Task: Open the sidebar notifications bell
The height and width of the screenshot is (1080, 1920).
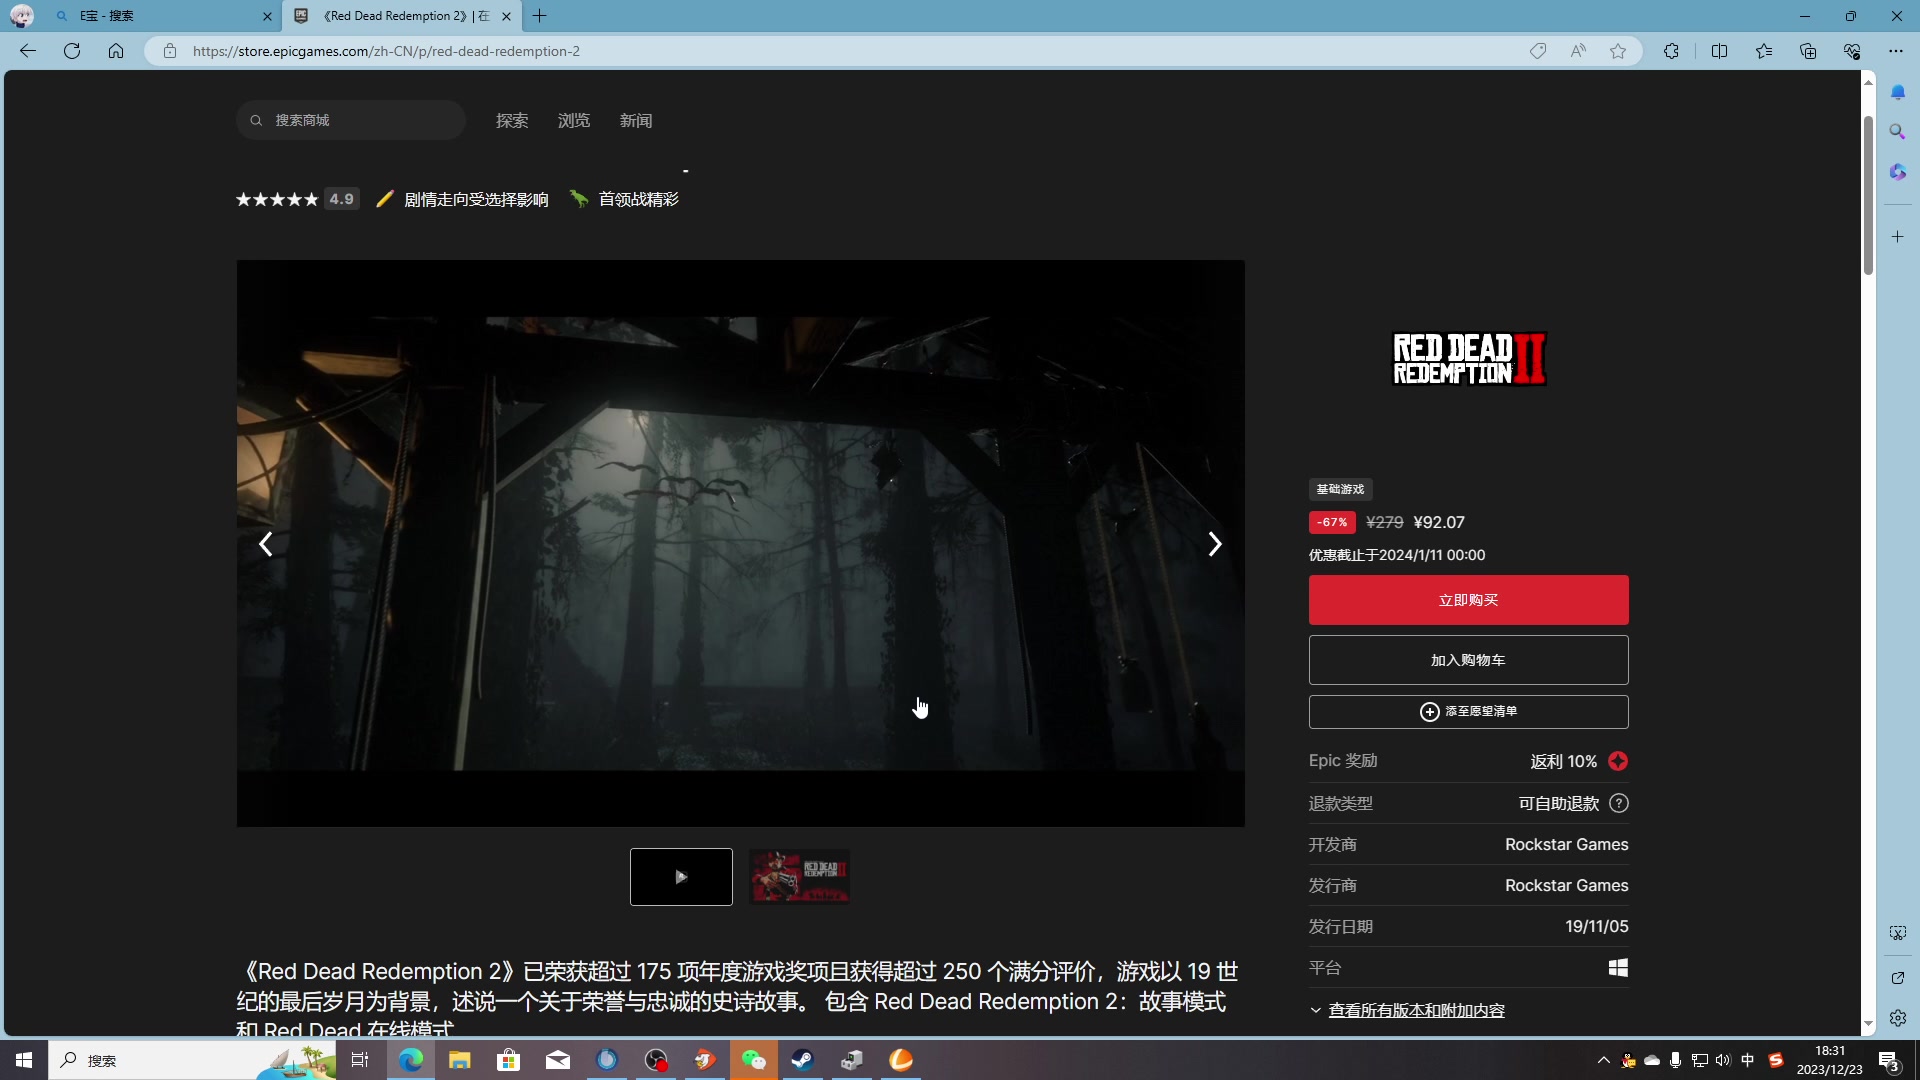Action: tap(1898, 92)
